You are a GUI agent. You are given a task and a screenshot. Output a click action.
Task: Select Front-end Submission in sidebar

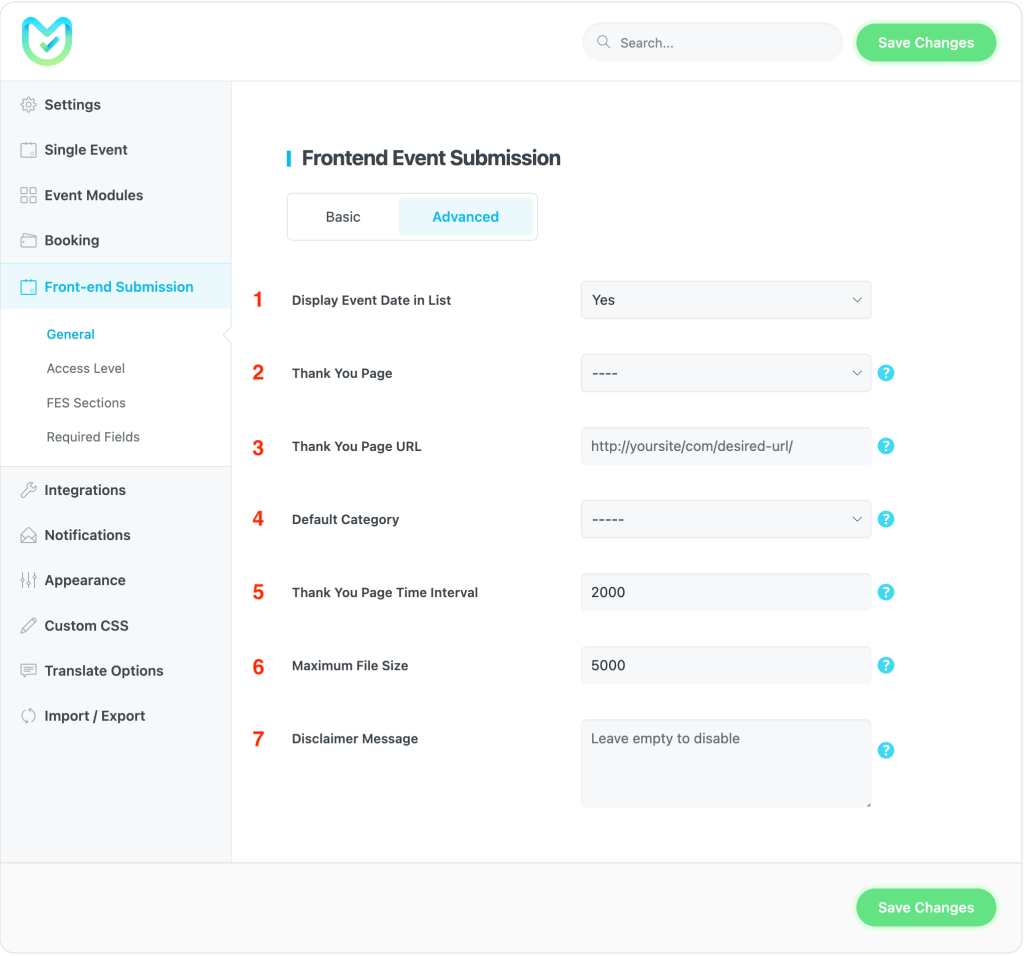[x=116, y=287]
